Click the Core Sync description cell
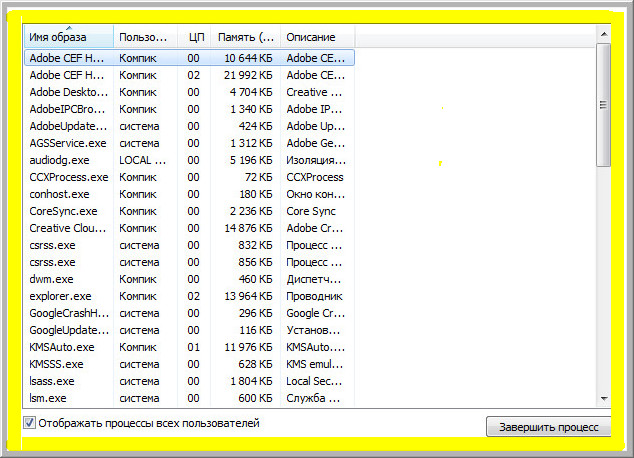 pyautogui.click(x=311, y=211)
